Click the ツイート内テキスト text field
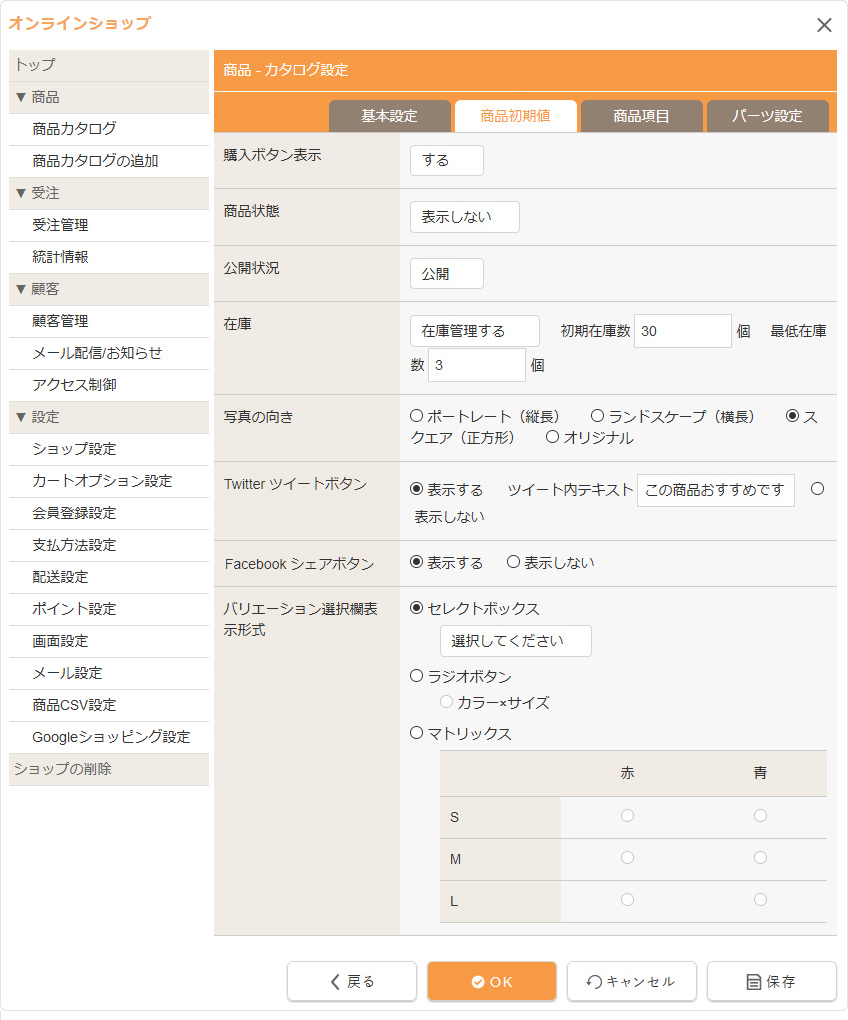The width and height of the screenshot is (848, 1020). 715,490
